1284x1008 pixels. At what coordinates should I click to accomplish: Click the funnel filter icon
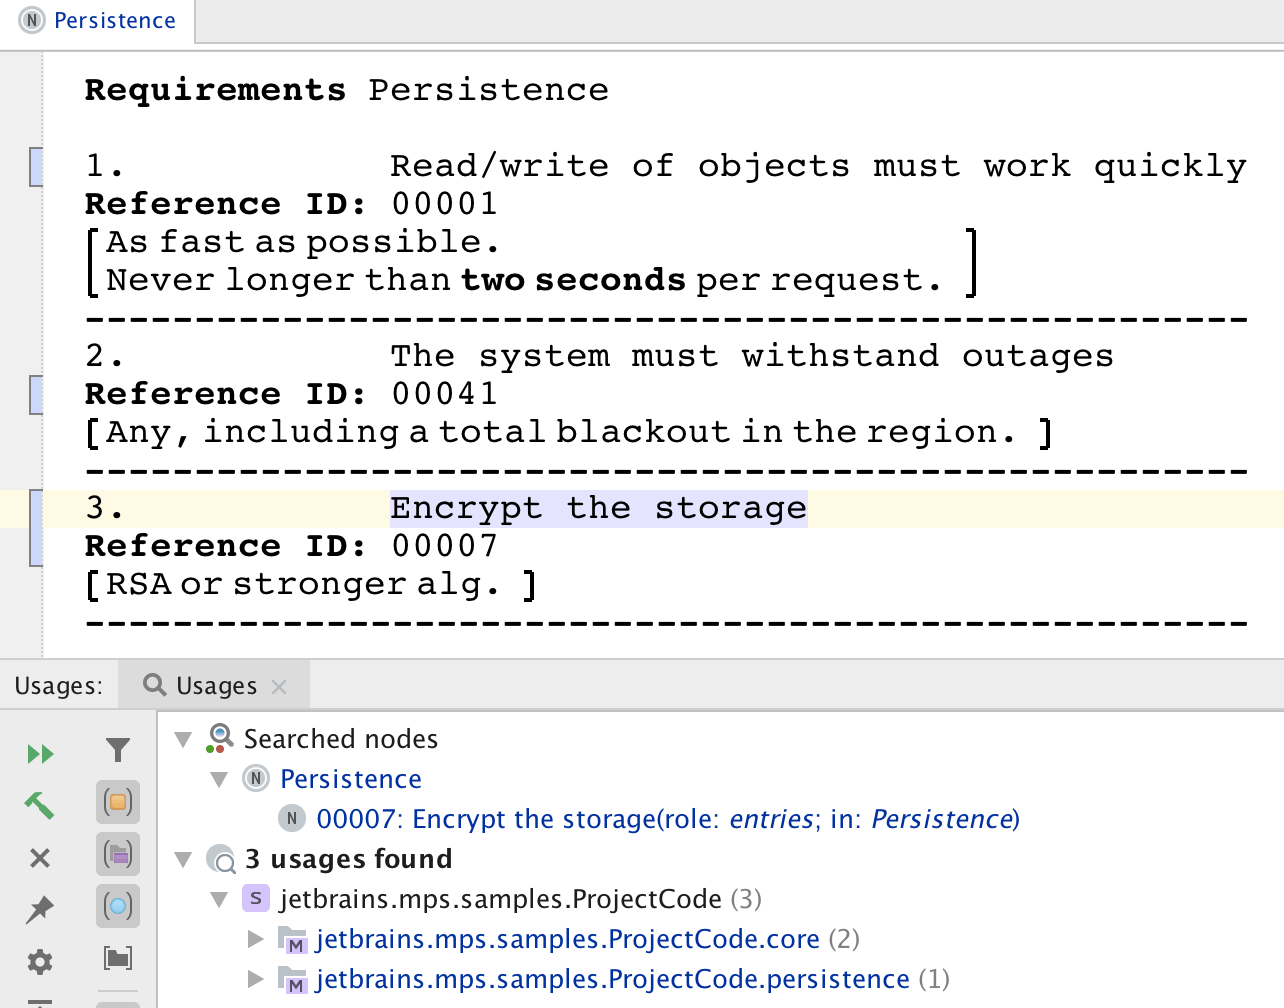pos(118,750)
